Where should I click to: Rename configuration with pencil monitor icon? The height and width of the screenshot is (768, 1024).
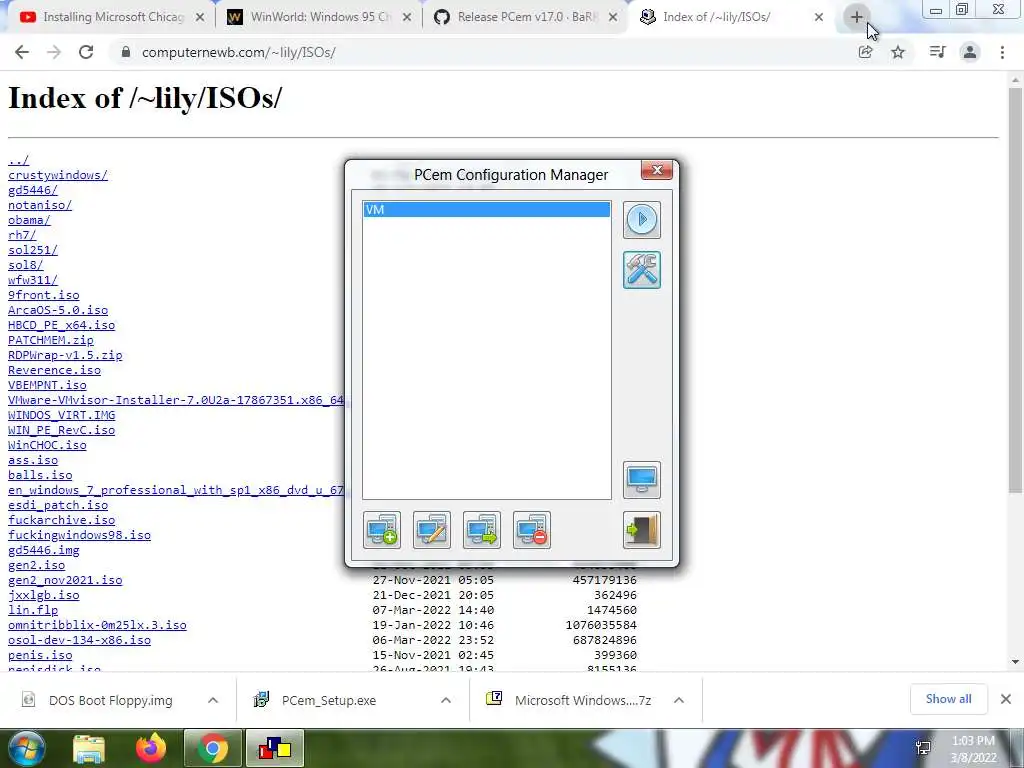pos(432,530)
